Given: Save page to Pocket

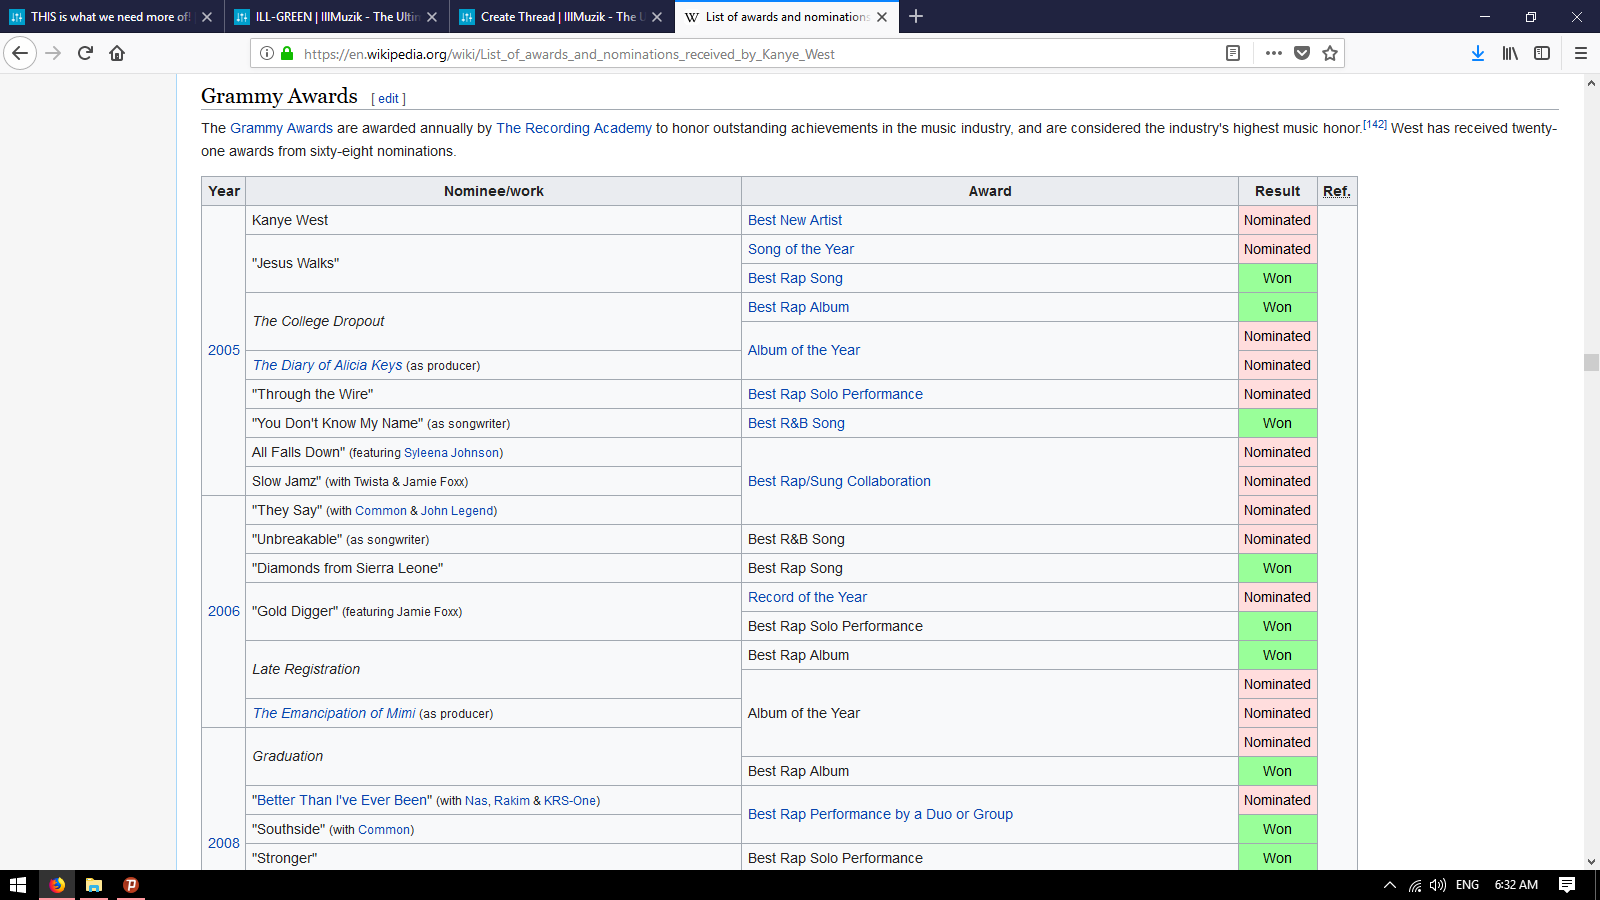Looking at the screenshot, I should (x=1302, y=53).
